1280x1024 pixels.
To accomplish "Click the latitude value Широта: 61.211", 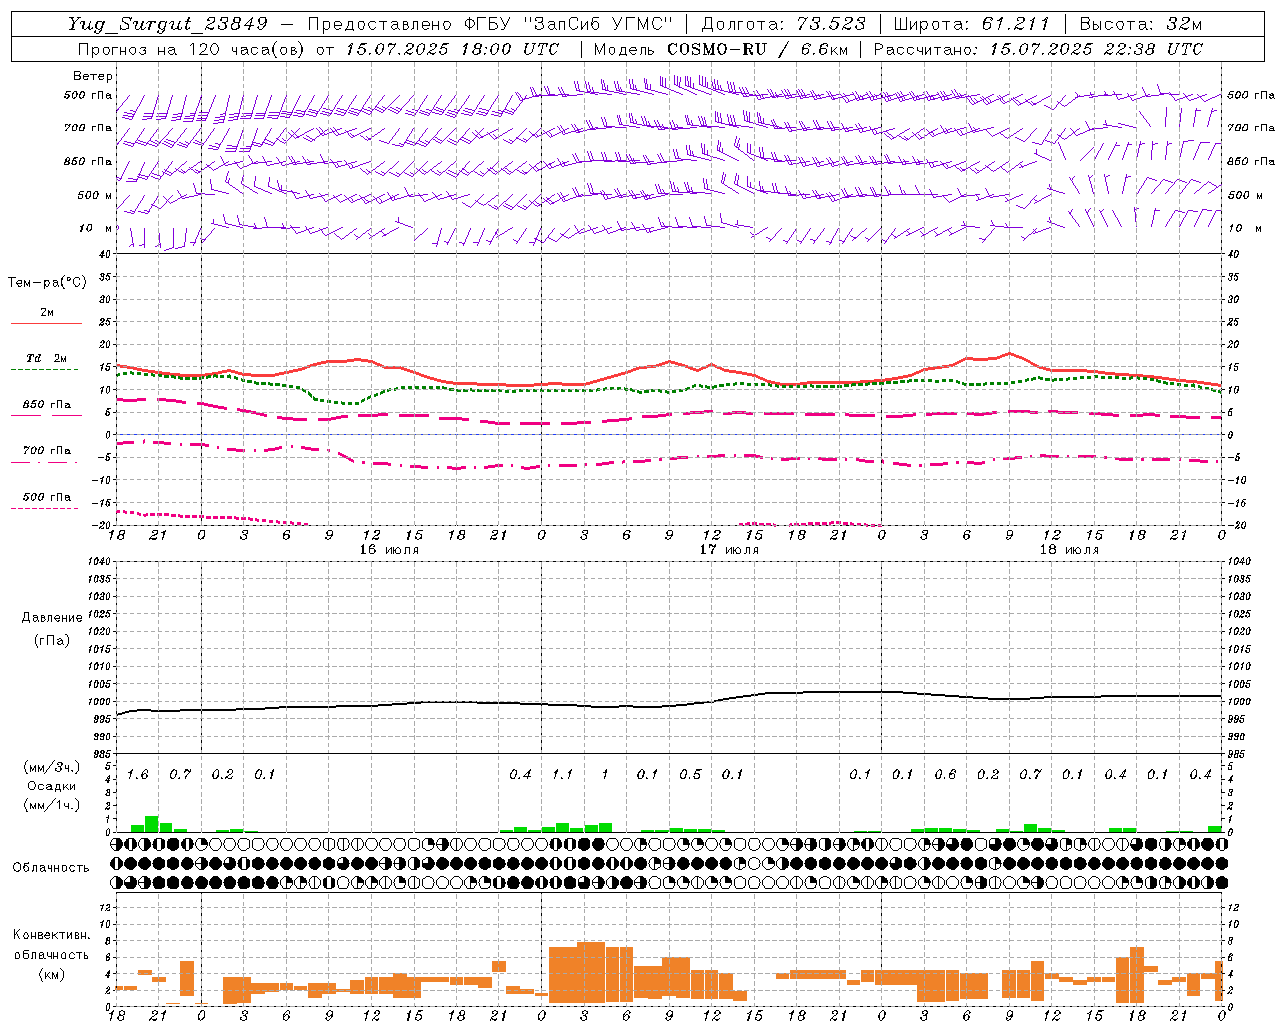I will pos(971,24).
